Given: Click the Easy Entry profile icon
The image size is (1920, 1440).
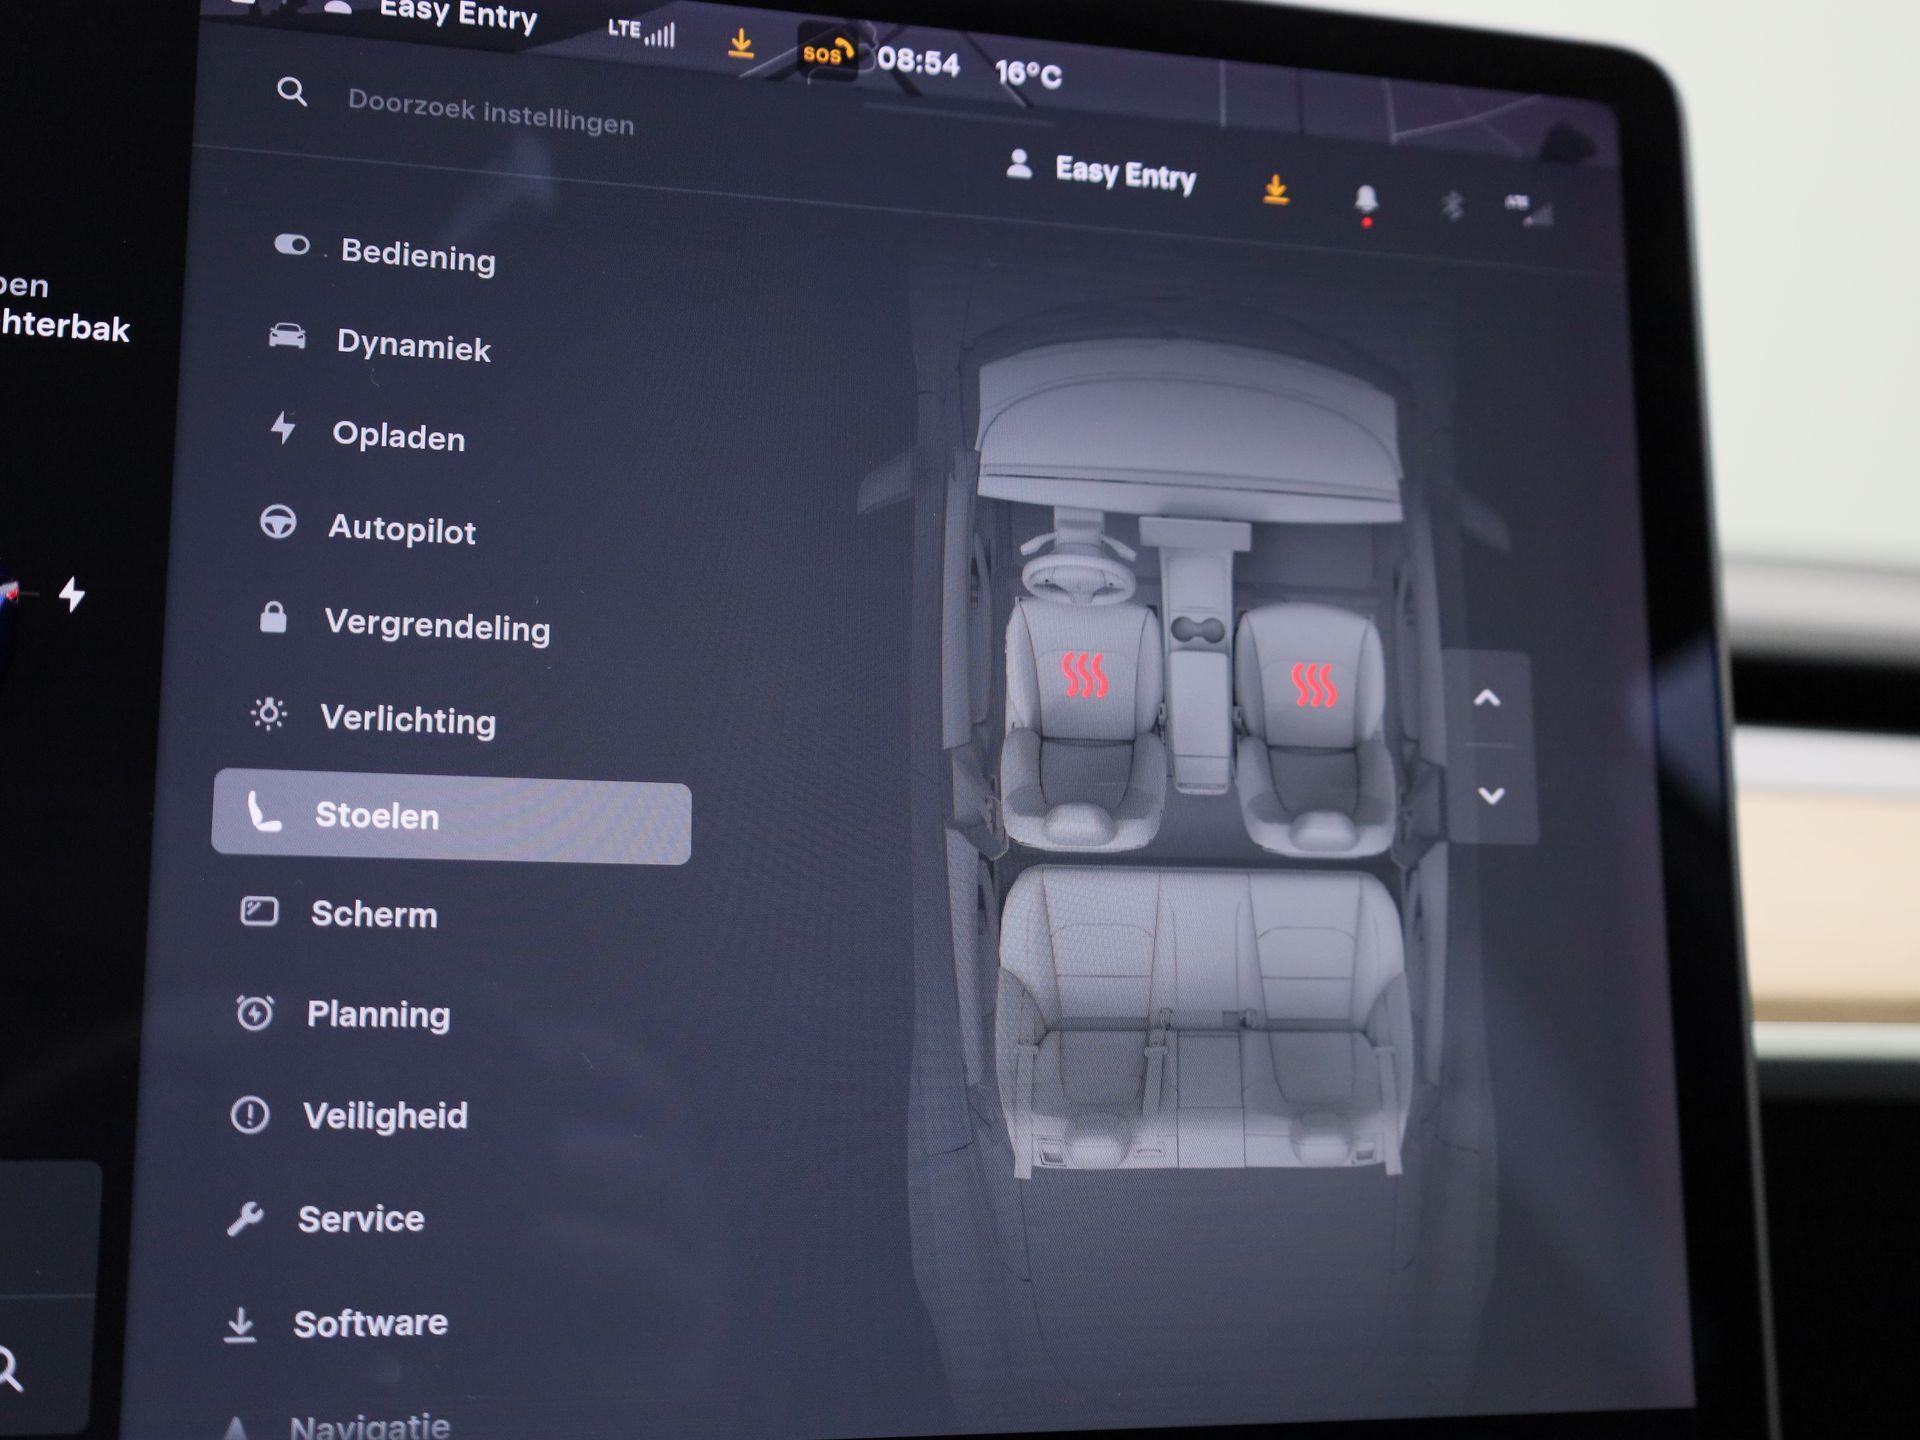Looking at the screenshot, I should 1018,164.
